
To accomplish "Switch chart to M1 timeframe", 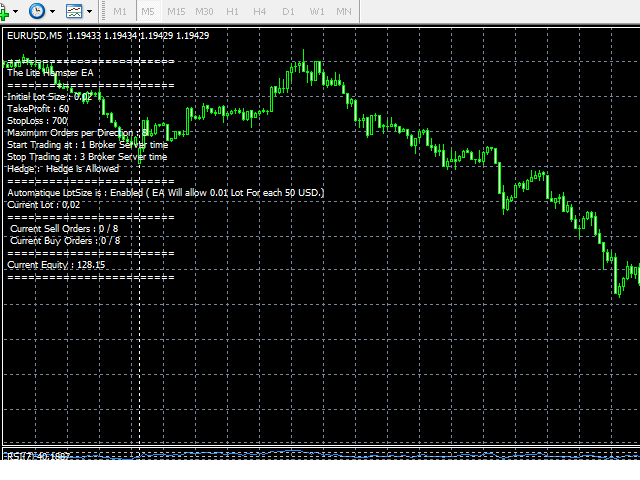I will coord(120,11).
